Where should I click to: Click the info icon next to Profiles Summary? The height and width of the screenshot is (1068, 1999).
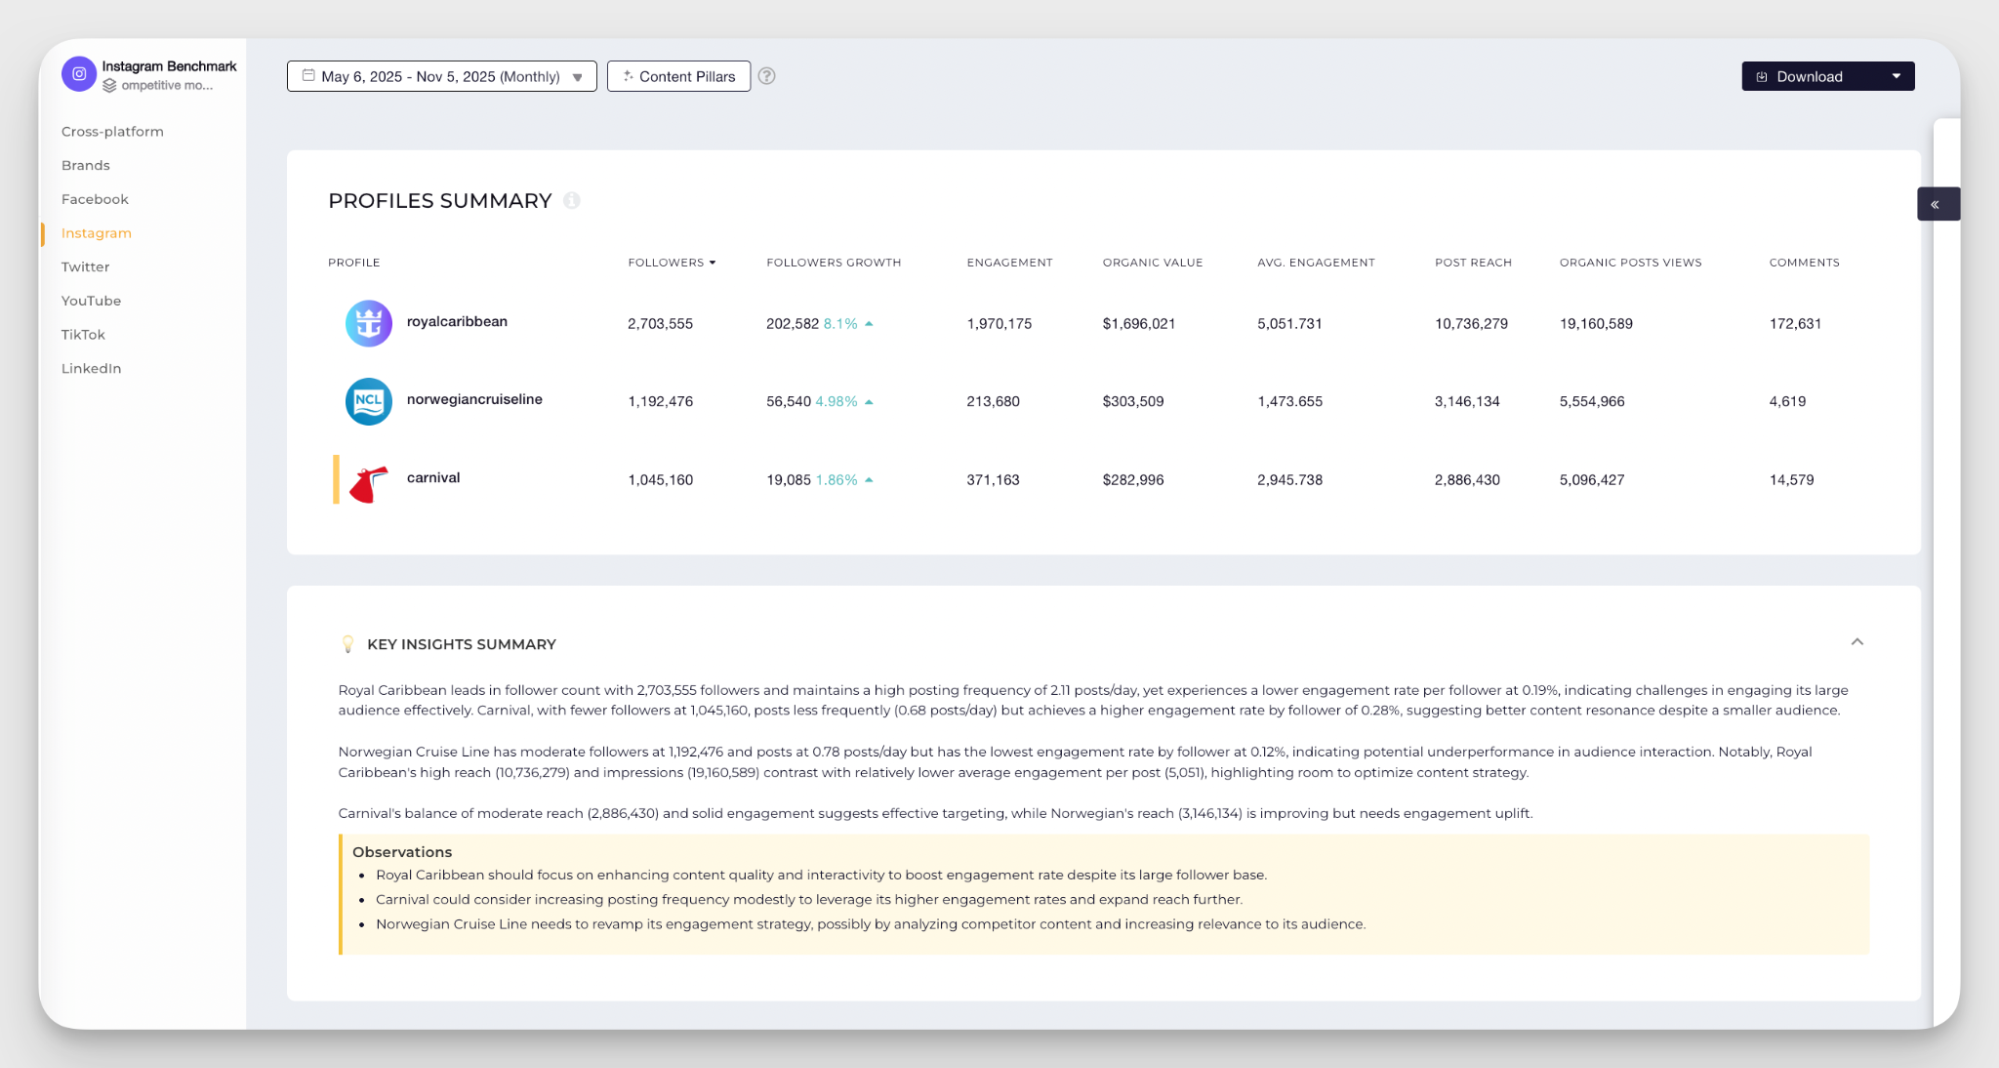572,201
